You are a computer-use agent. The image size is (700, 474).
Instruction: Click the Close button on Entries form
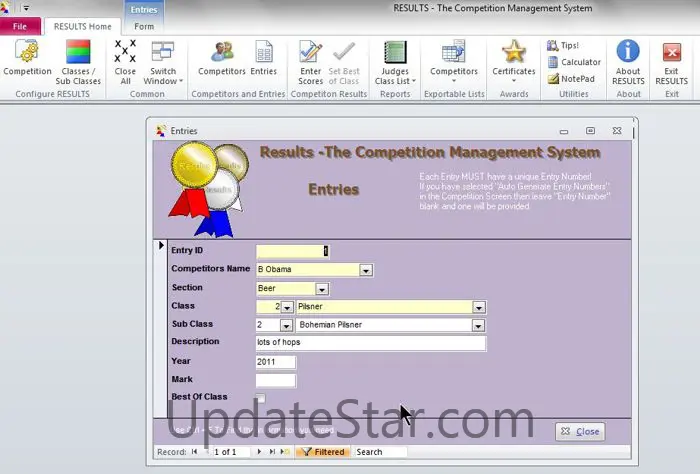[580, 432]
